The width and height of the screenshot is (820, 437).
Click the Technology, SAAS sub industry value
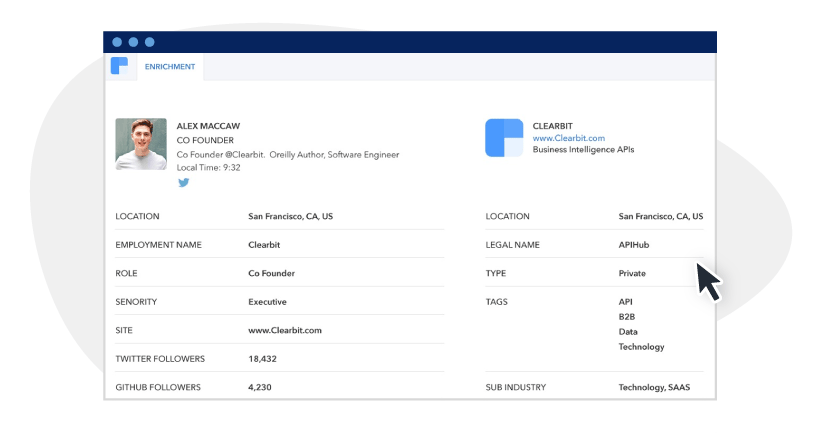tap(654, 387)
